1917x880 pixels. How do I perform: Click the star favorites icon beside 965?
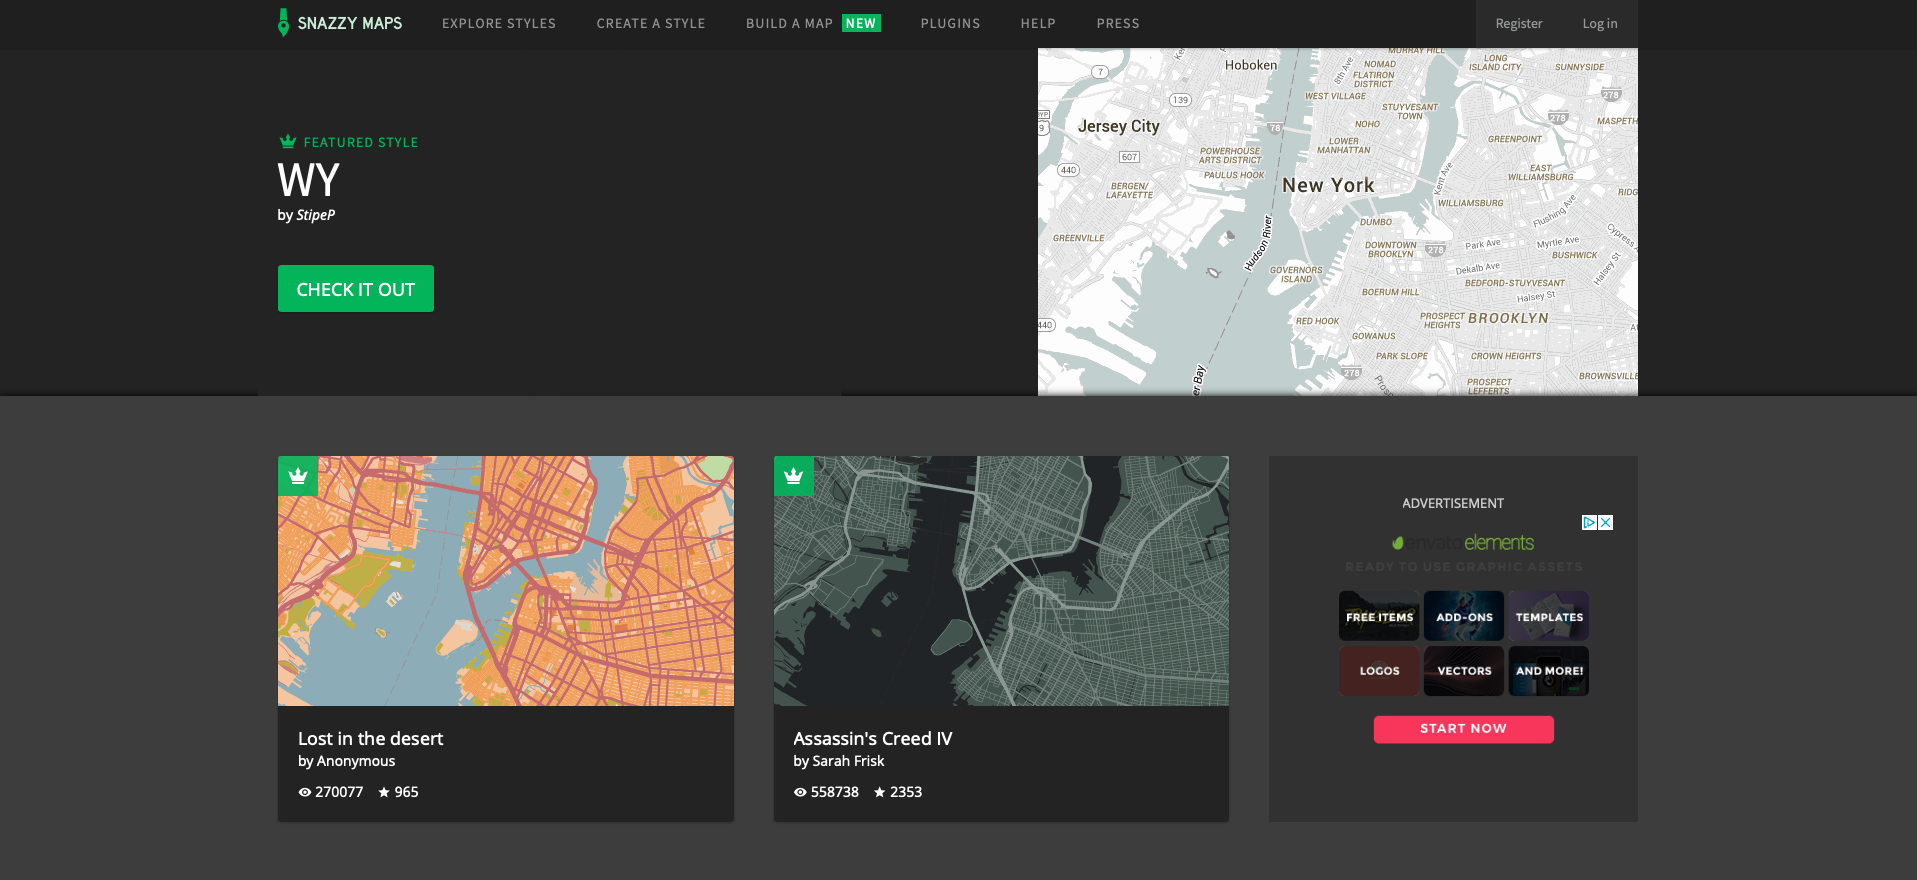[x=384, y=792]
